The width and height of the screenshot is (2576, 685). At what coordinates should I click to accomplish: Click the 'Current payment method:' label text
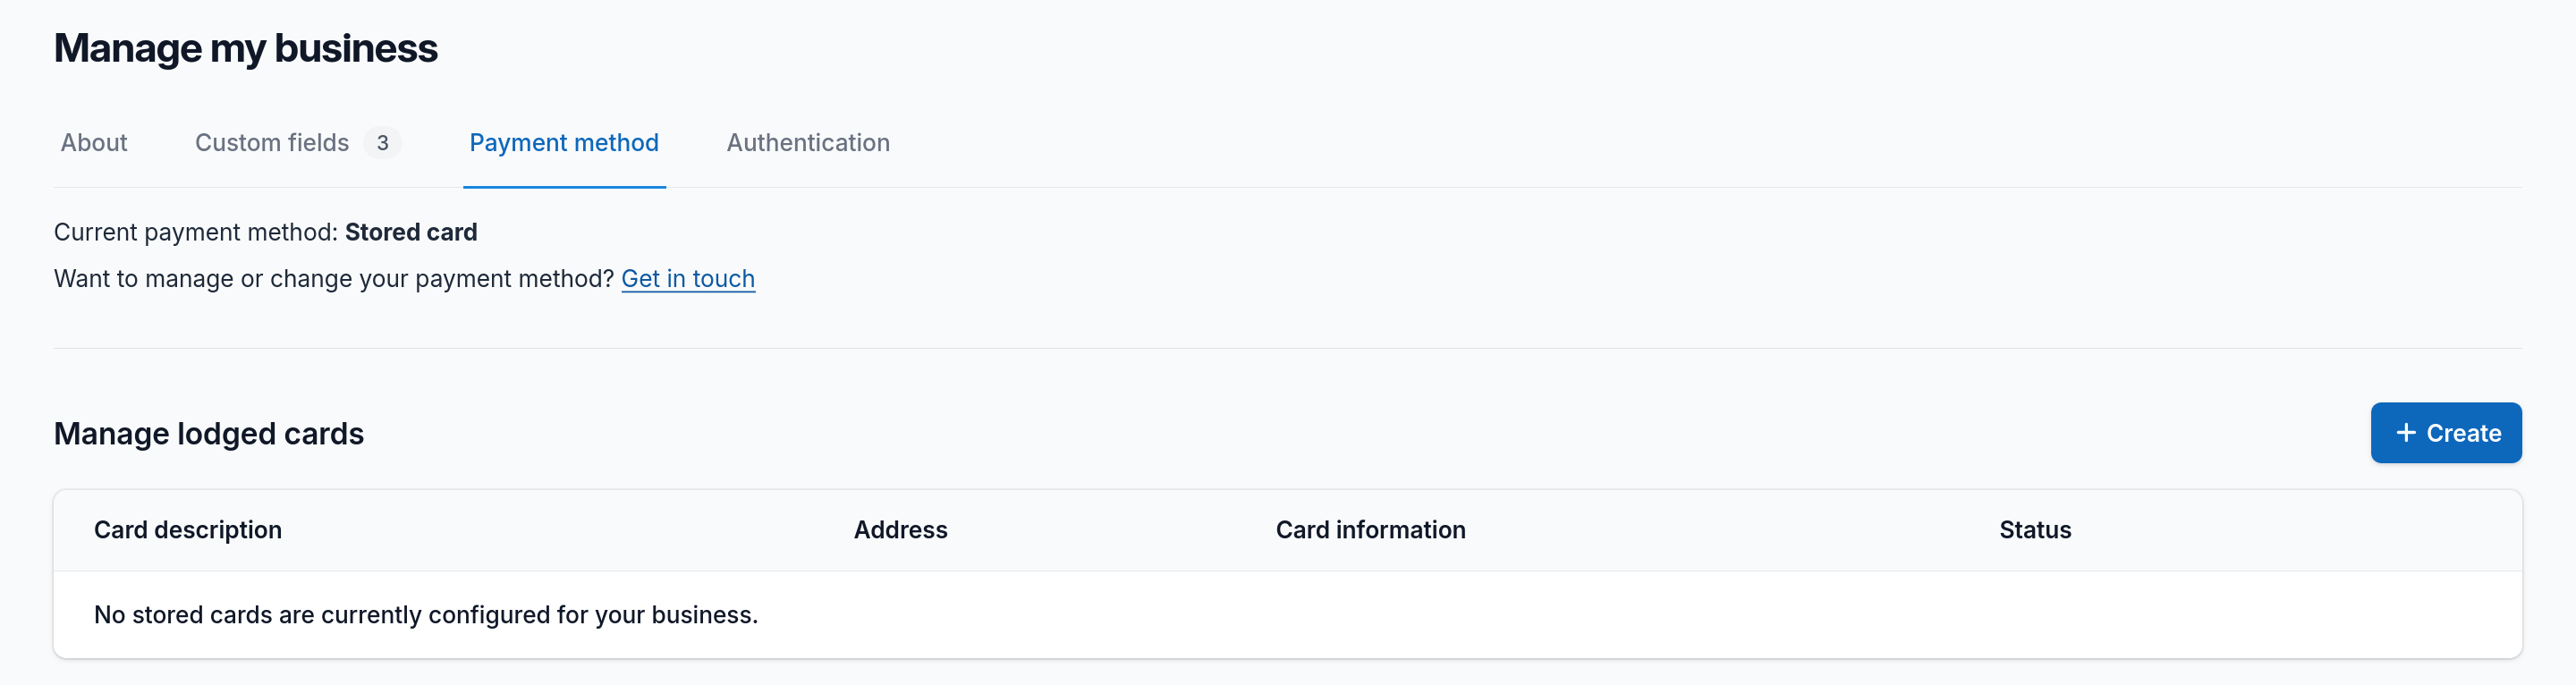click(x=196, y=232)
